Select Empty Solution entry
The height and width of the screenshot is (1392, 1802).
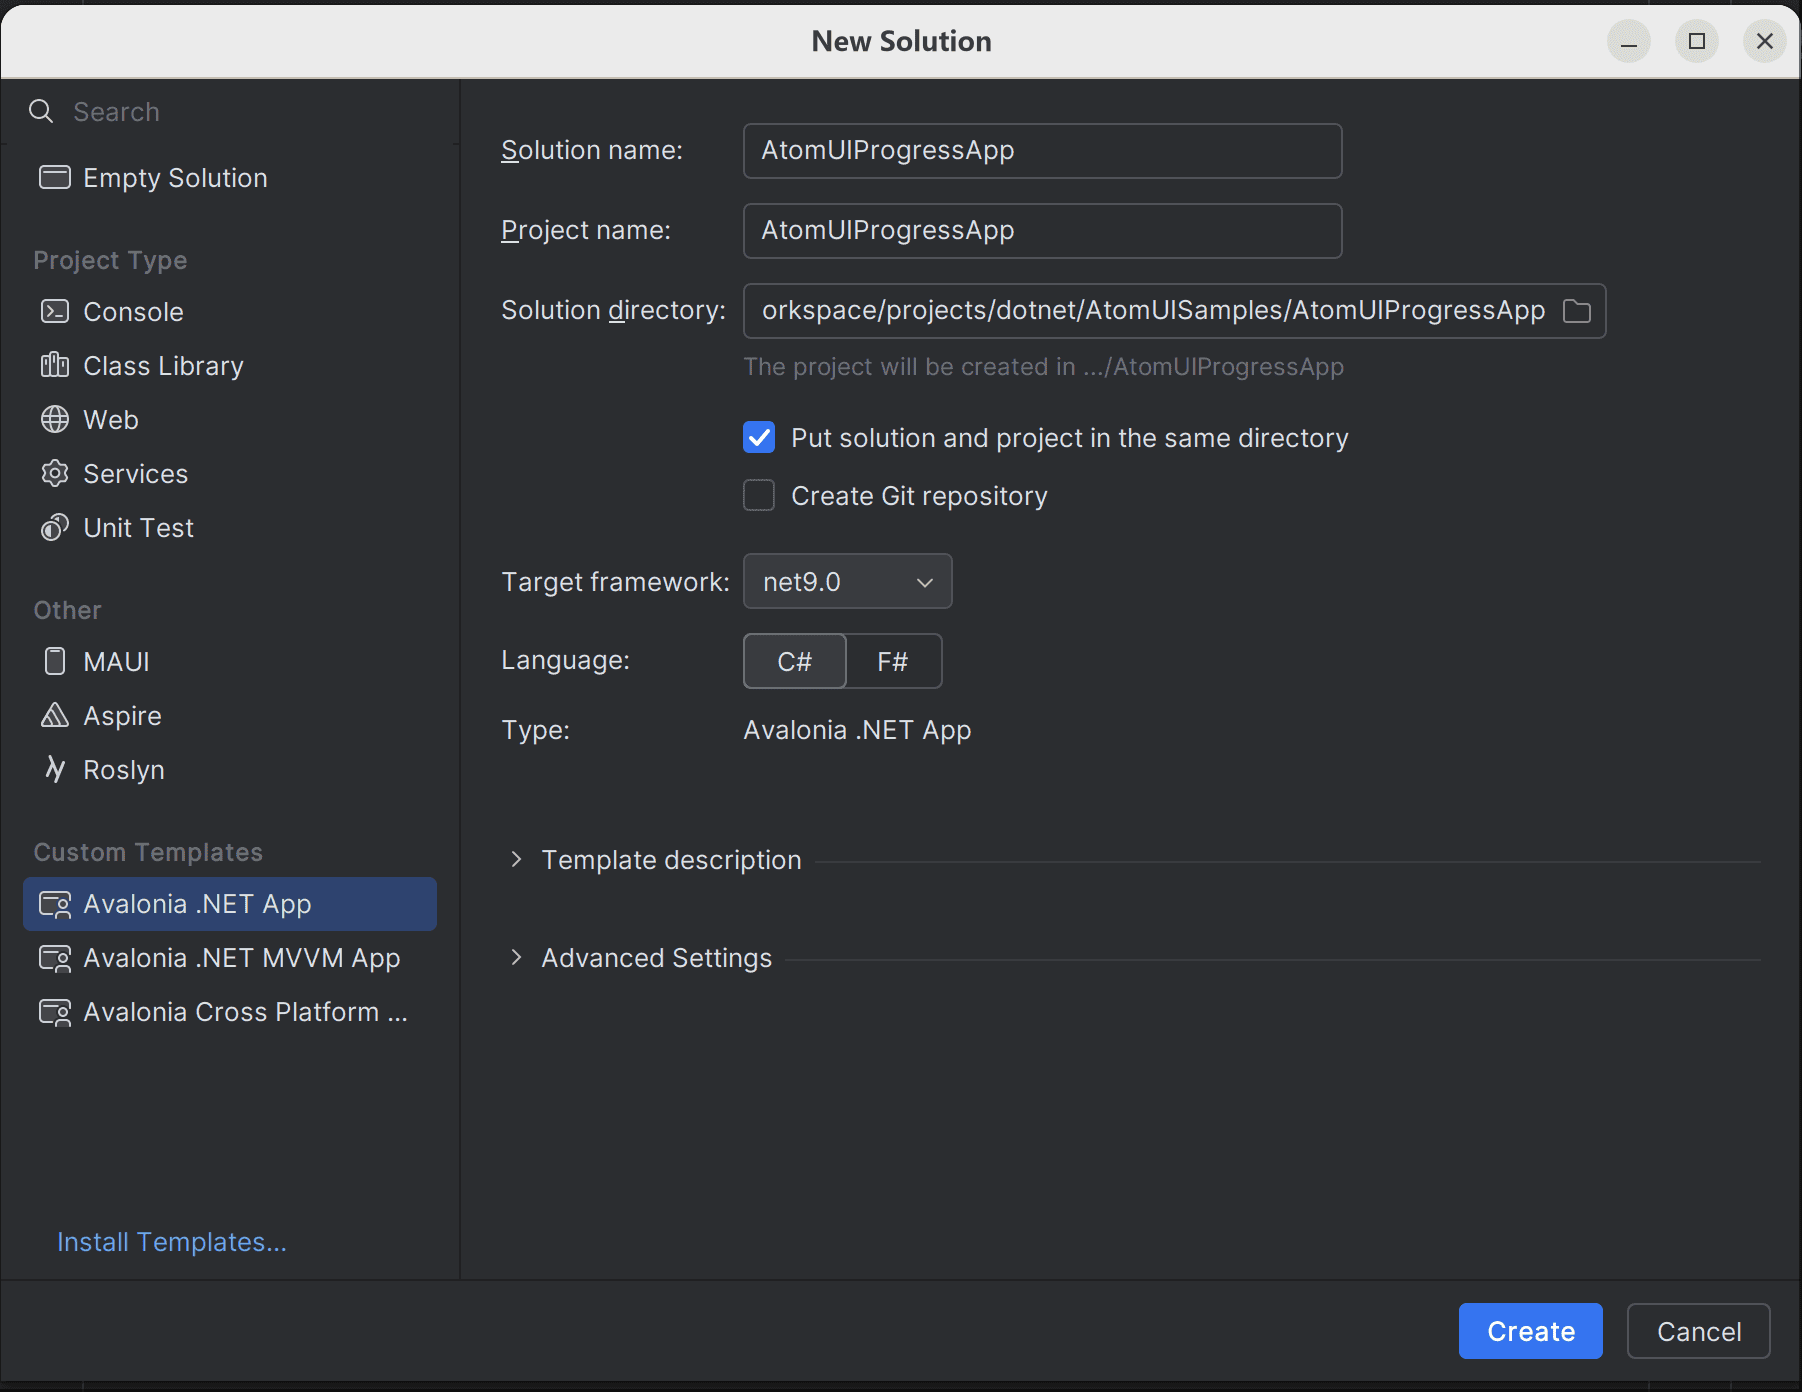(230, 177)
